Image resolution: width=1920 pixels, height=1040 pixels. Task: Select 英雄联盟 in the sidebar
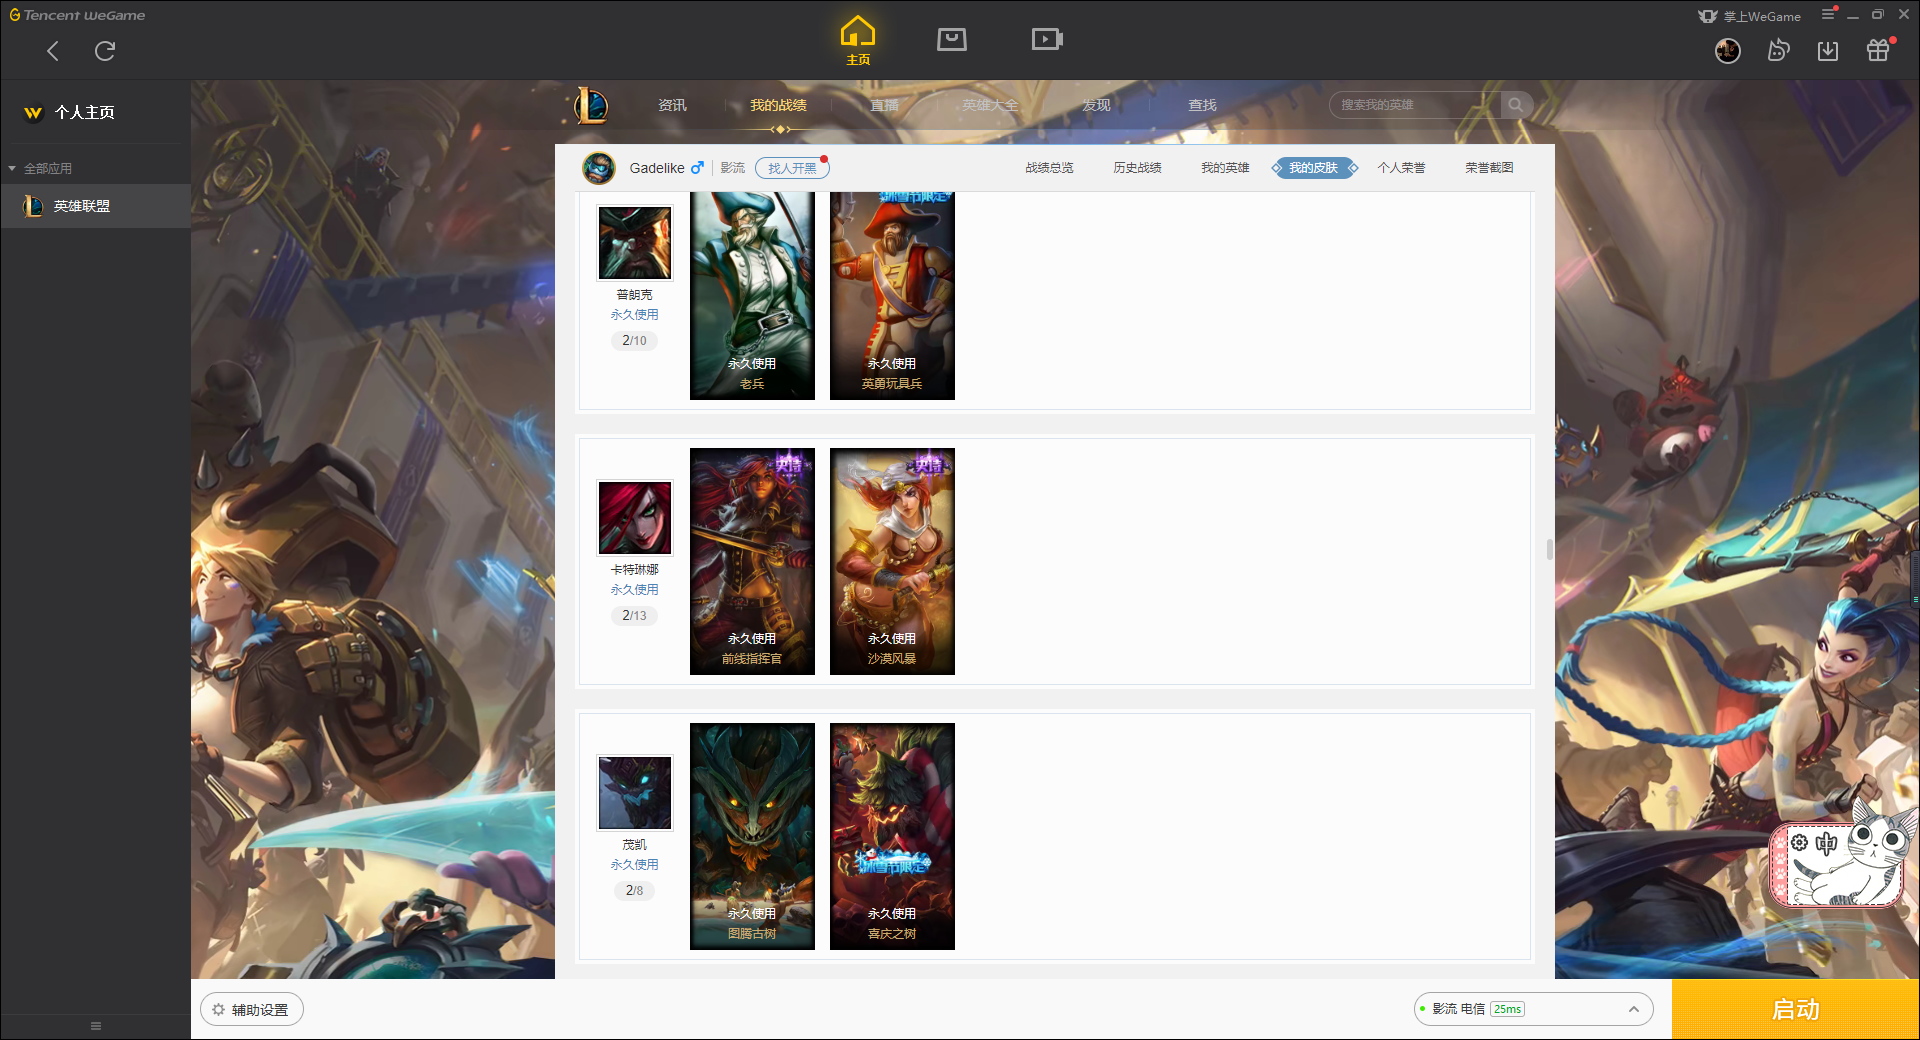(95, 206)
